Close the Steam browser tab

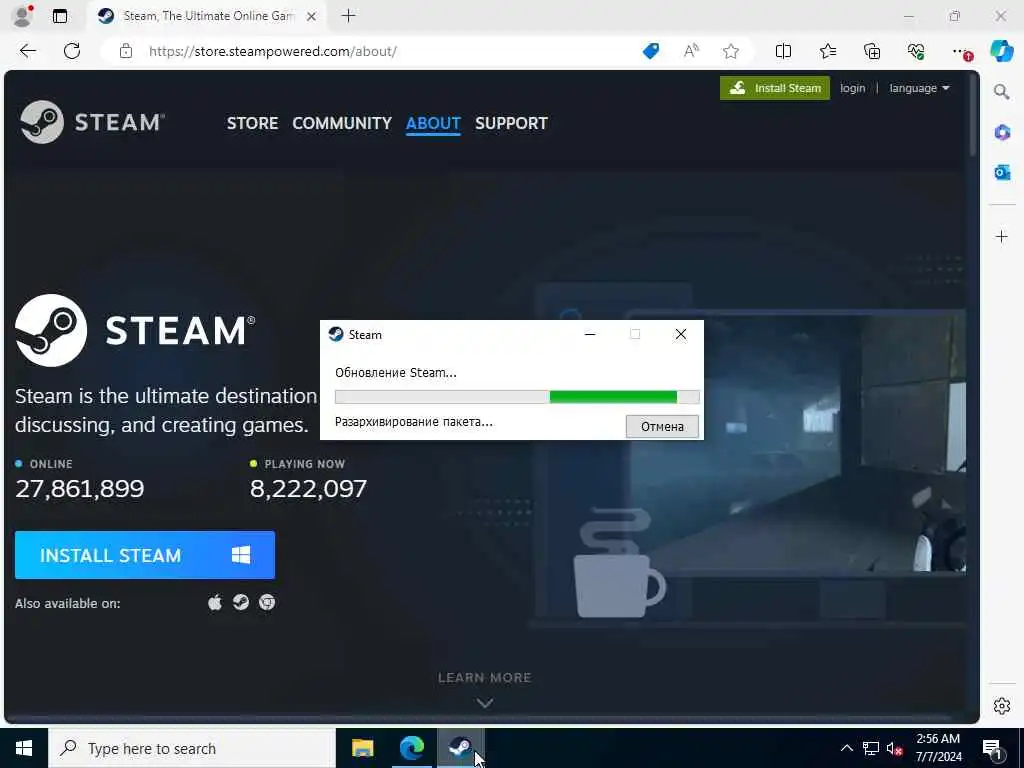pyautogui.click(x=312, y=16)
